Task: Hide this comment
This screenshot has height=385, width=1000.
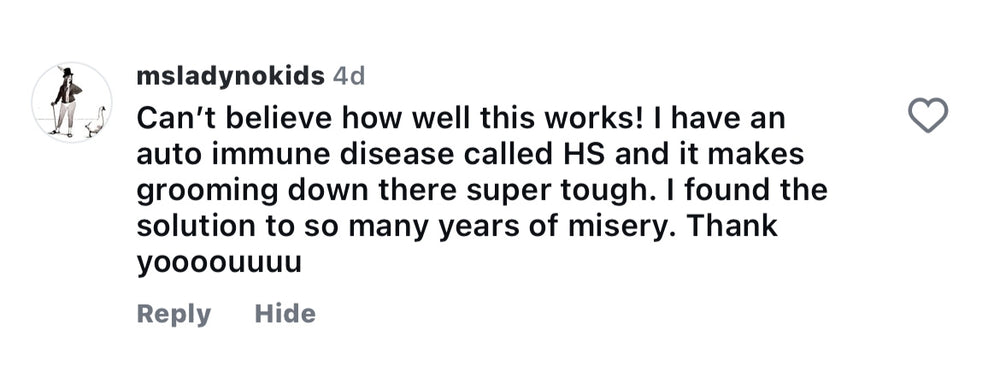Action: [x=285, y=314]
